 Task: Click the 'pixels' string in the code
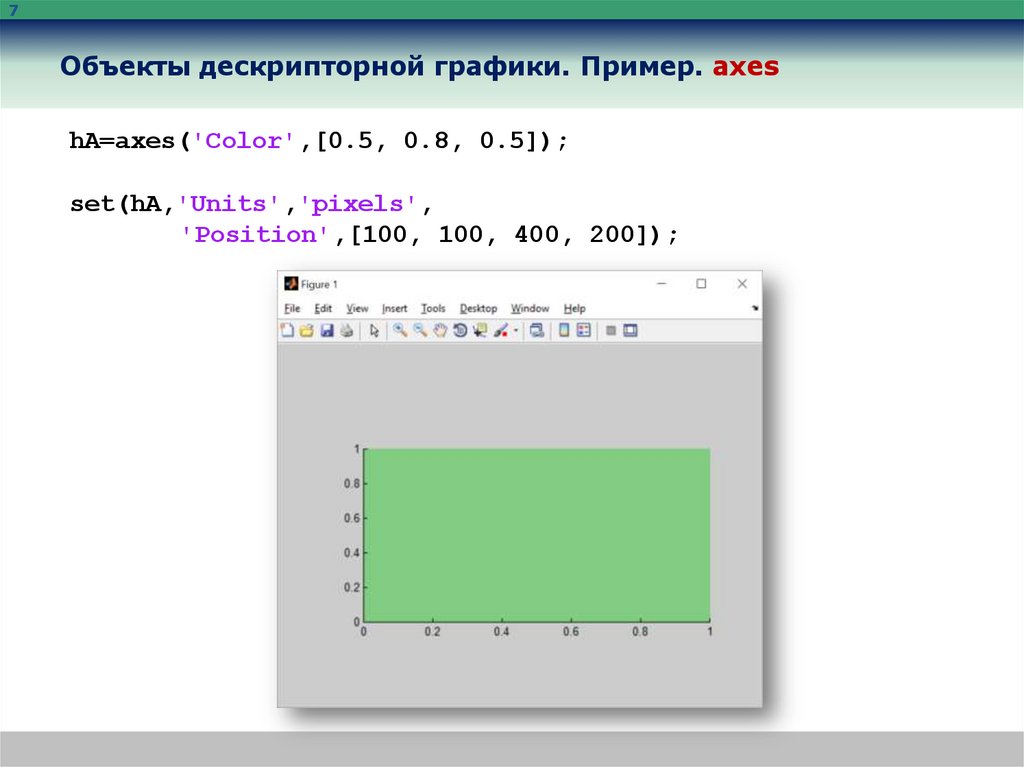tap(357, 204)
